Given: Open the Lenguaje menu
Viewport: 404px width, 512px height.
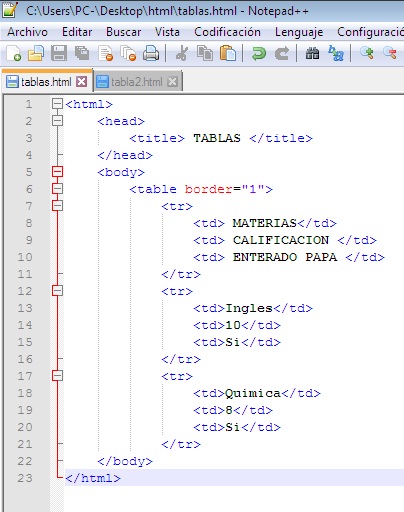Looking at the screenshot, I should (x=299, y=32).
